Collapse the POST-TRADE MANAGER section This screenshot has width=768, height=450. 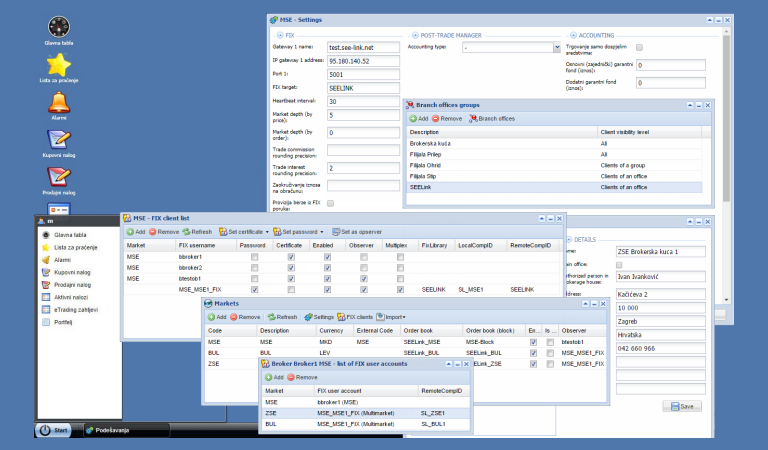415,35
